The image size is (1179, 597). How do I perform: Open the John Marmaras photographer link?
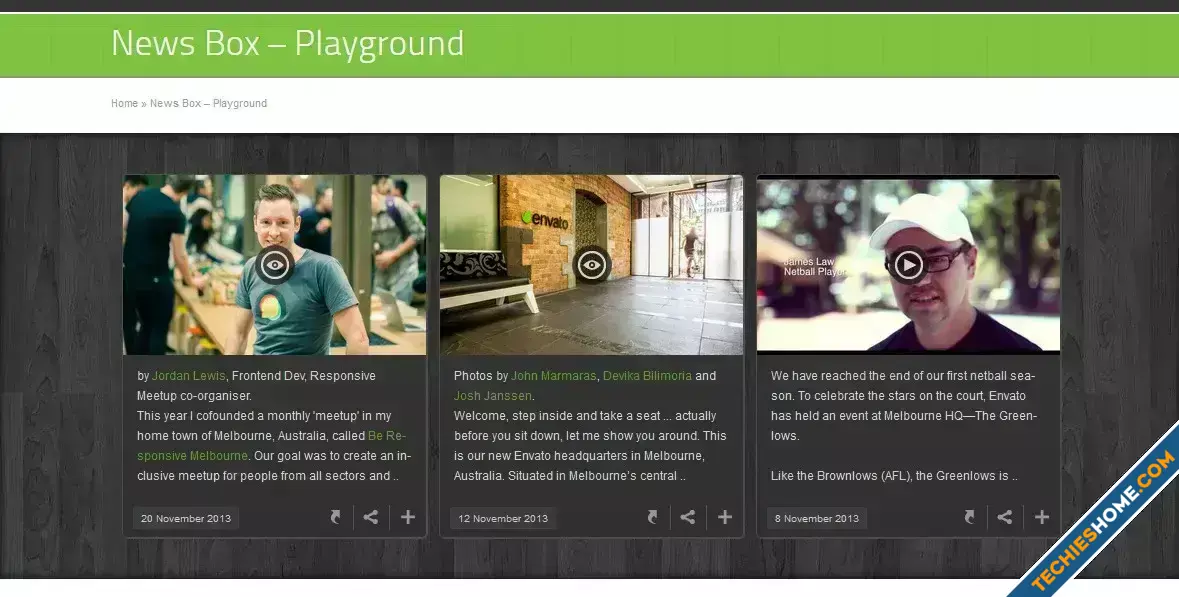coord(553,376)
